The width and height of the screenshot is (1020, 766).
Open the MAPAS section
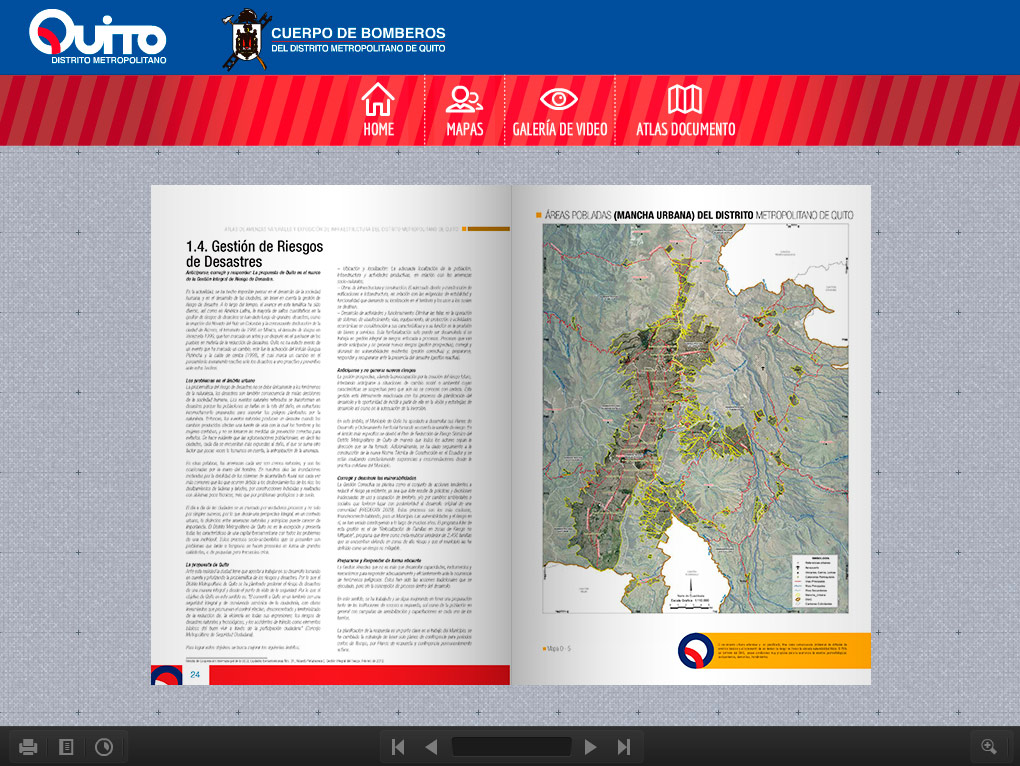click(464, 111)
